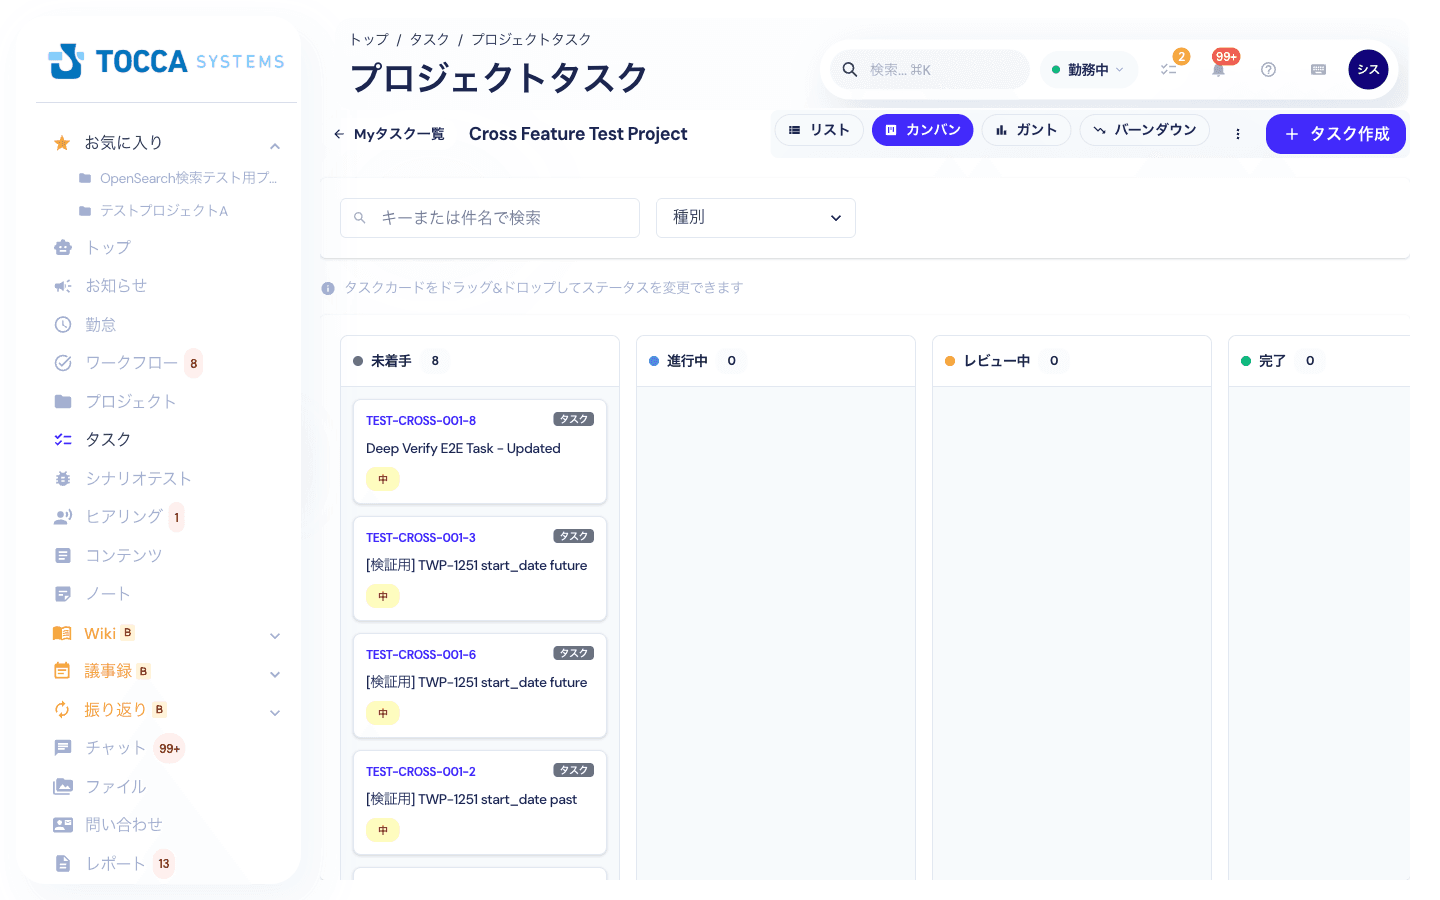The height and width of the screenshot is (900, 1440).
Task: Click the Wiki book icon
Action: pyautogui.click(x=62, y=633)
